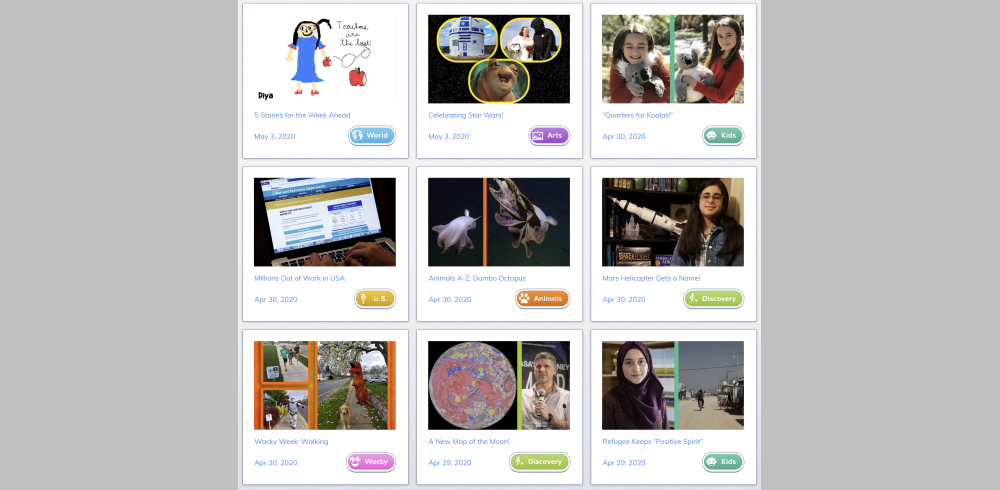Click the World category badge

click(372, 135)
